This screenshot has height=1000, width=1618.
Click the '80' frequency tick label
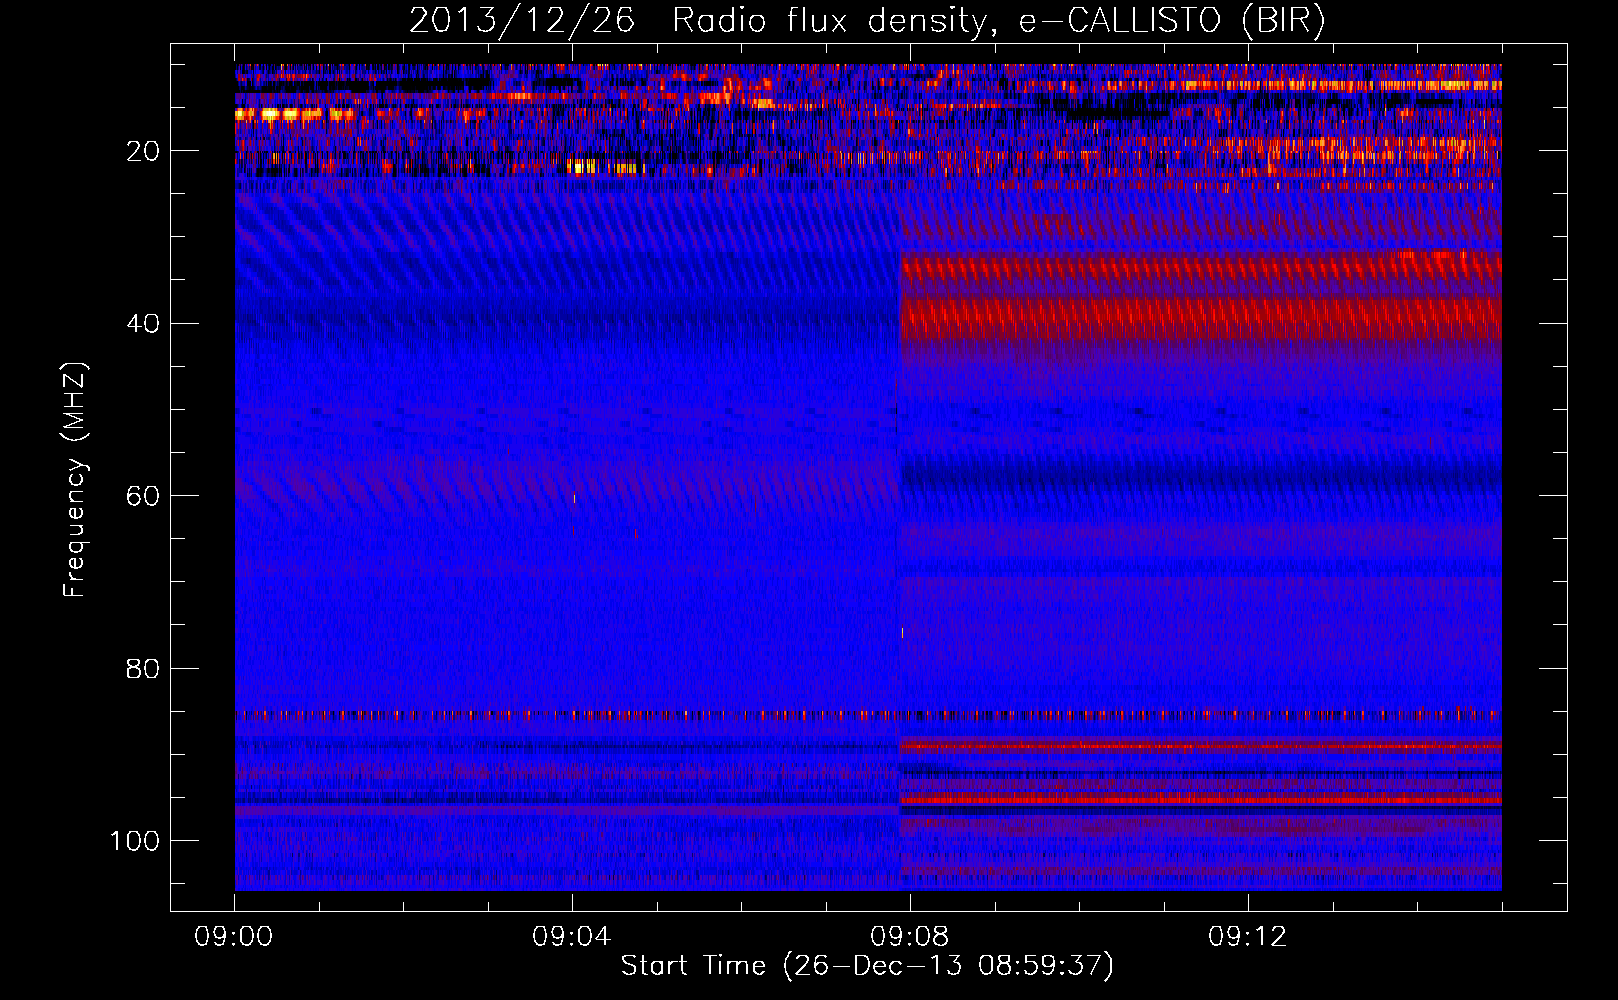point(143,669)
